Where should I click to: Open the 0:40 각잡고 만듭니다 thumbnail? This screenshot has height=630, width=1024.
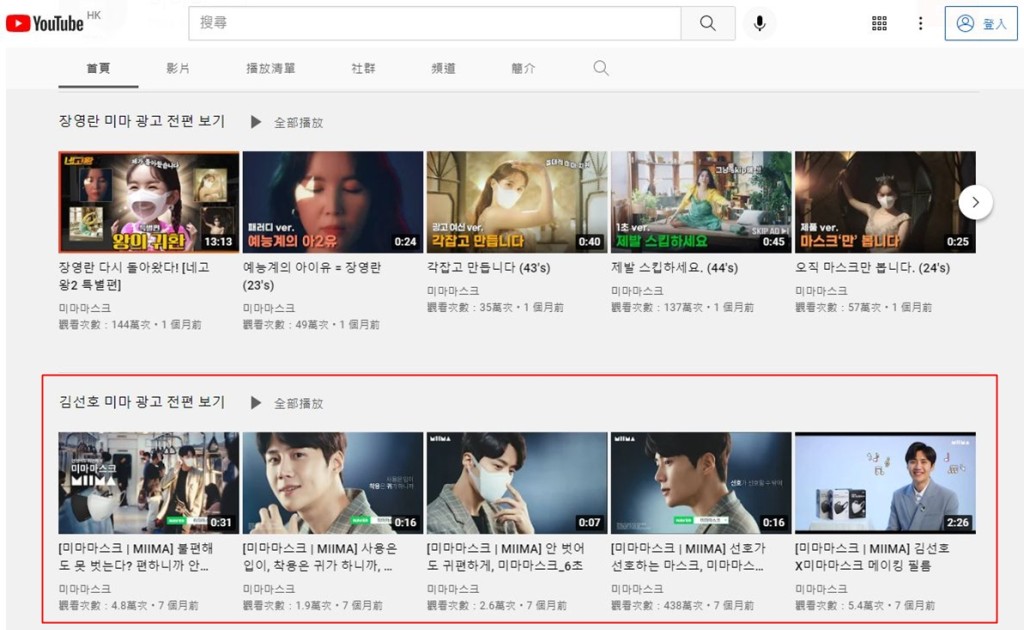517,202
